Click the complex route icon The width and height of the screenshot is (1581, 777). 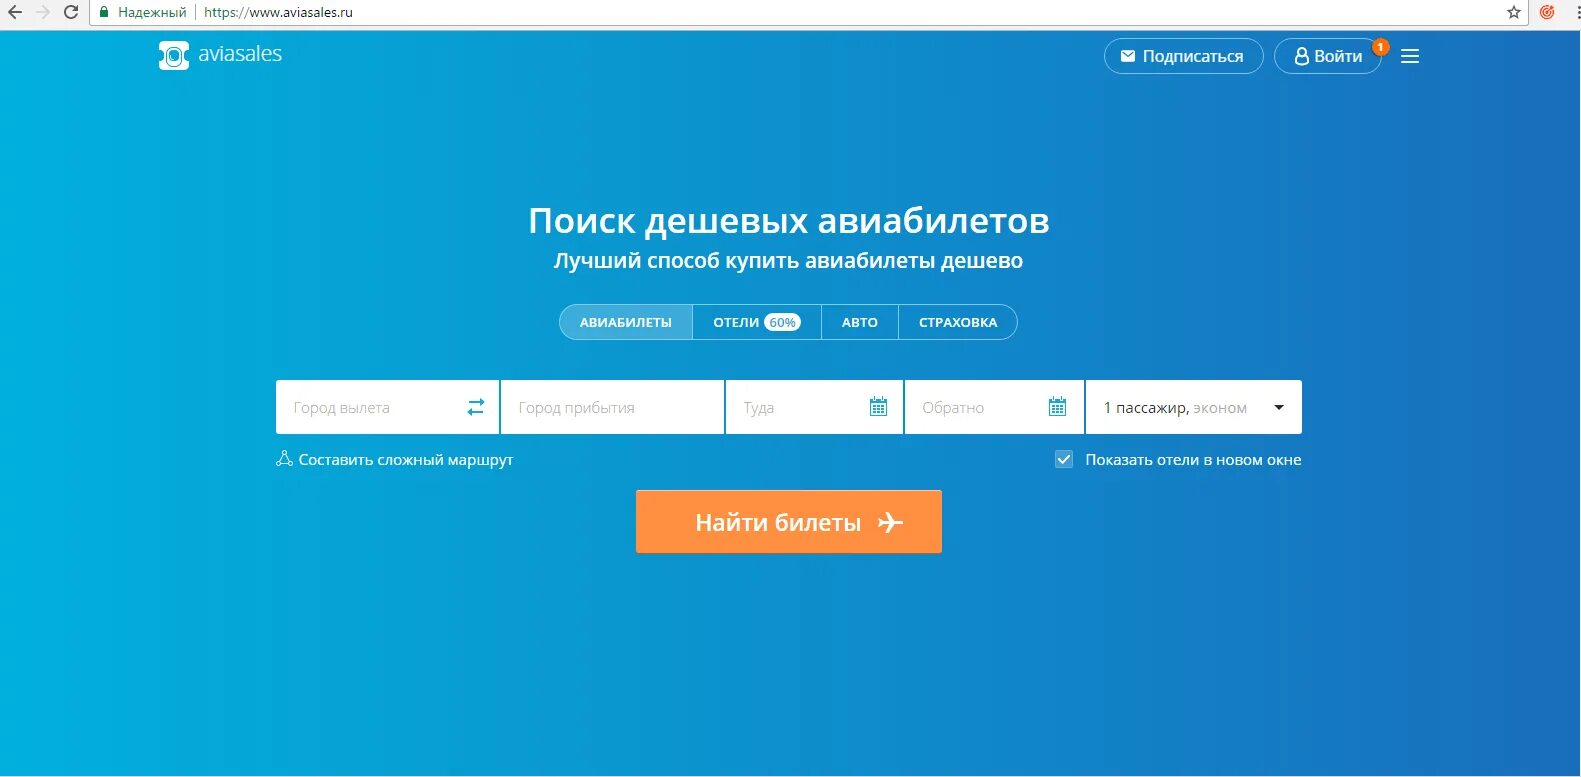(x=284, y=459)
